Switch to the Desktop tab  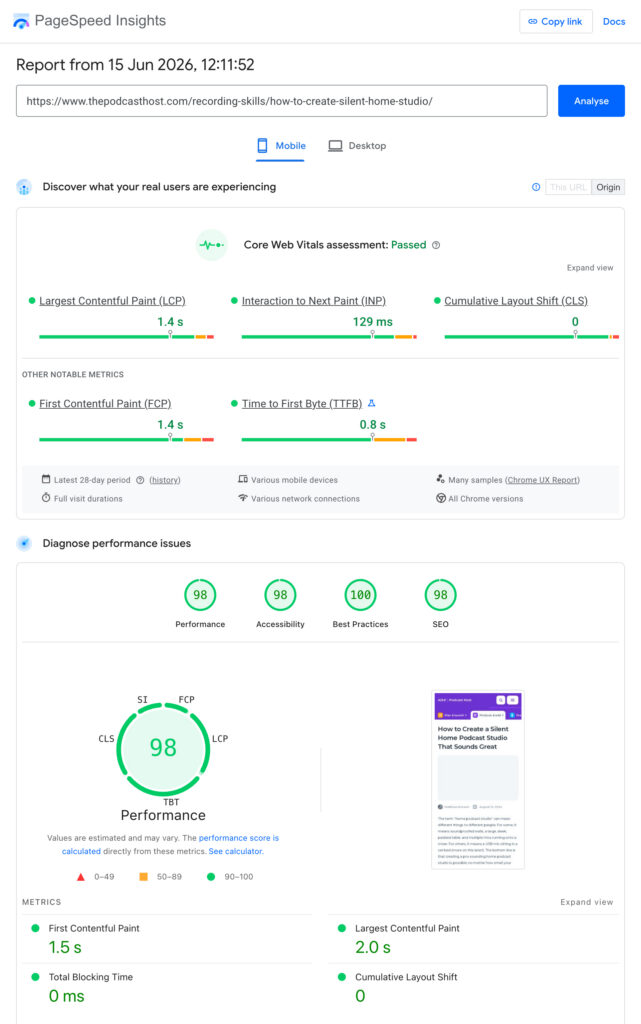click(x=357, y=146)
